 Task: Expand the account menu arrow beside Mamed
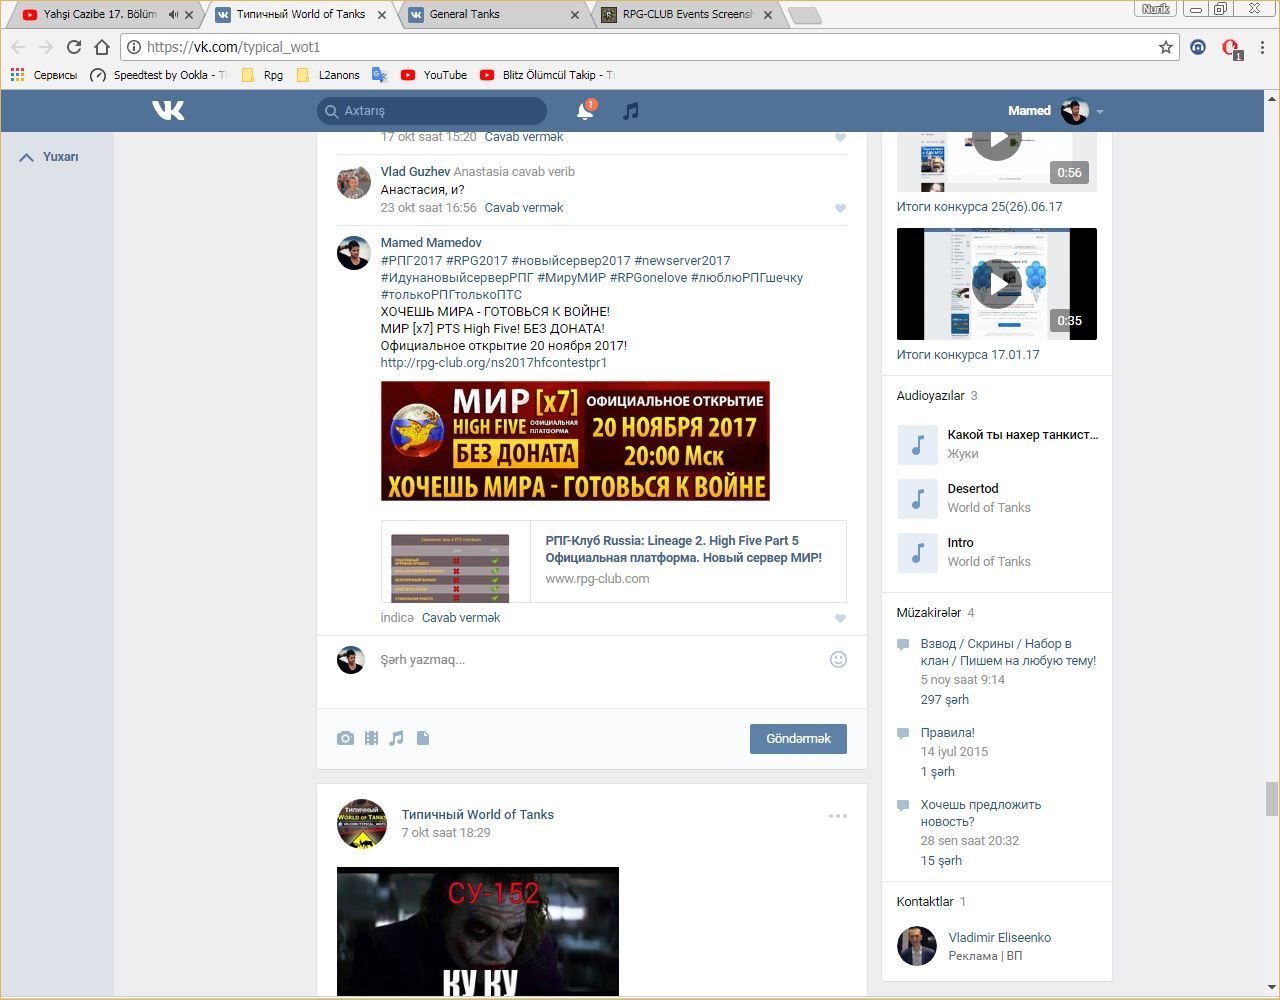1100,112
